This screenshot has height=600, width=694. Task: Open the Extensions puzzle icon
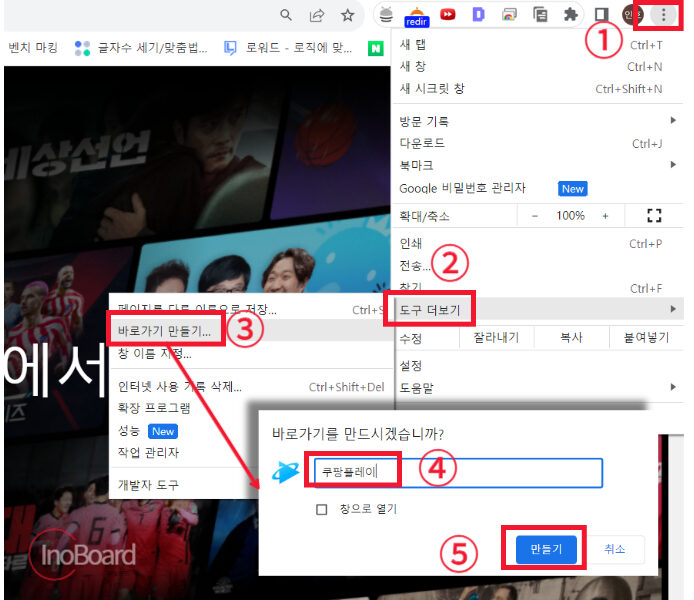(570, 15)
